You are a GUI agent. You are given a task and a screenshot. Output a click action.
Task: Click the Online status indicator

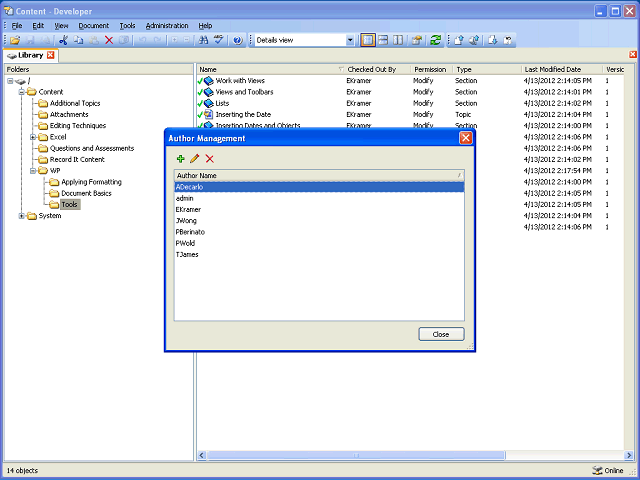tap(608, 471)
